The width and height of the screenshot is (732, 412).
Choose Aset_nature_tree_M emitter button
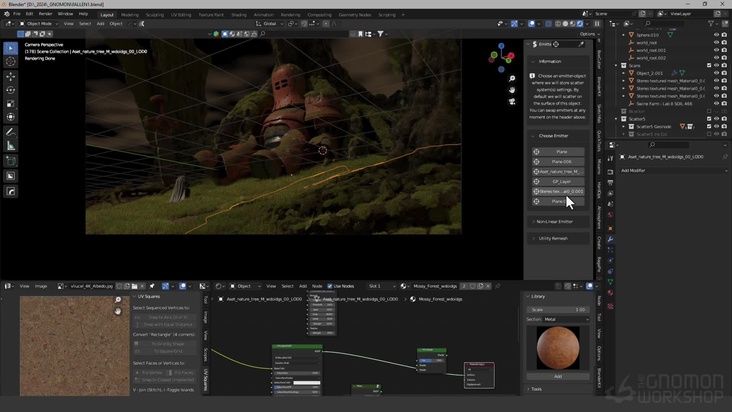click(558, 172)
